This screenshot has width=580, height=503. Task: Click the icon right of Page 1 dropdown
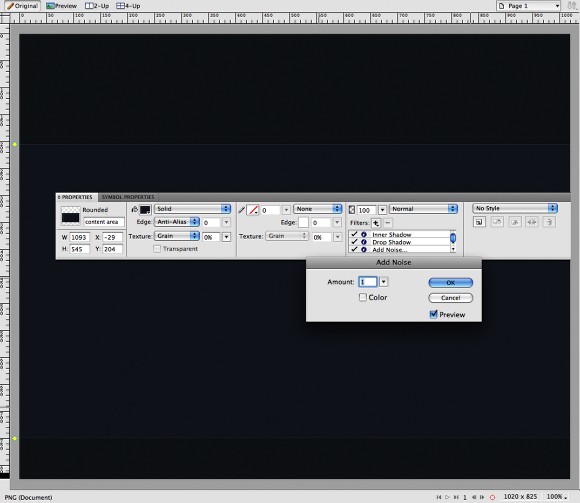pos(572,6)
